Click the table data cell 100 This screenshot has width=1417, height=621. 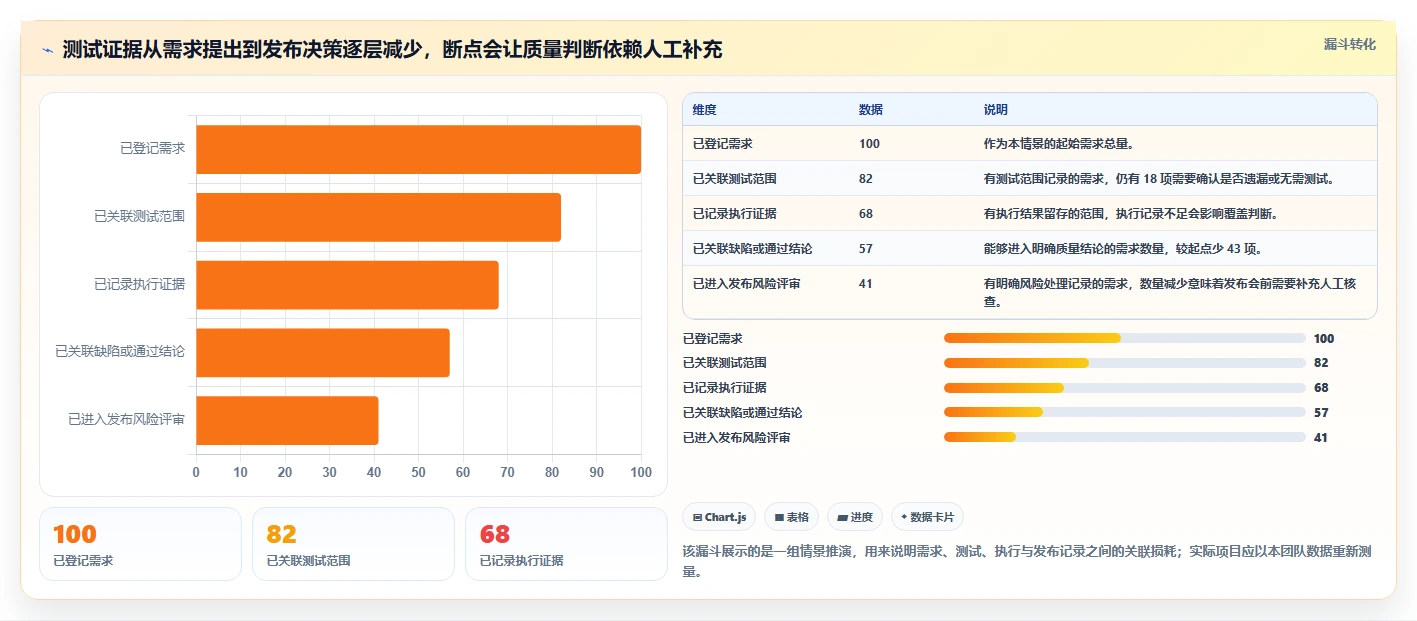(869, 144)
